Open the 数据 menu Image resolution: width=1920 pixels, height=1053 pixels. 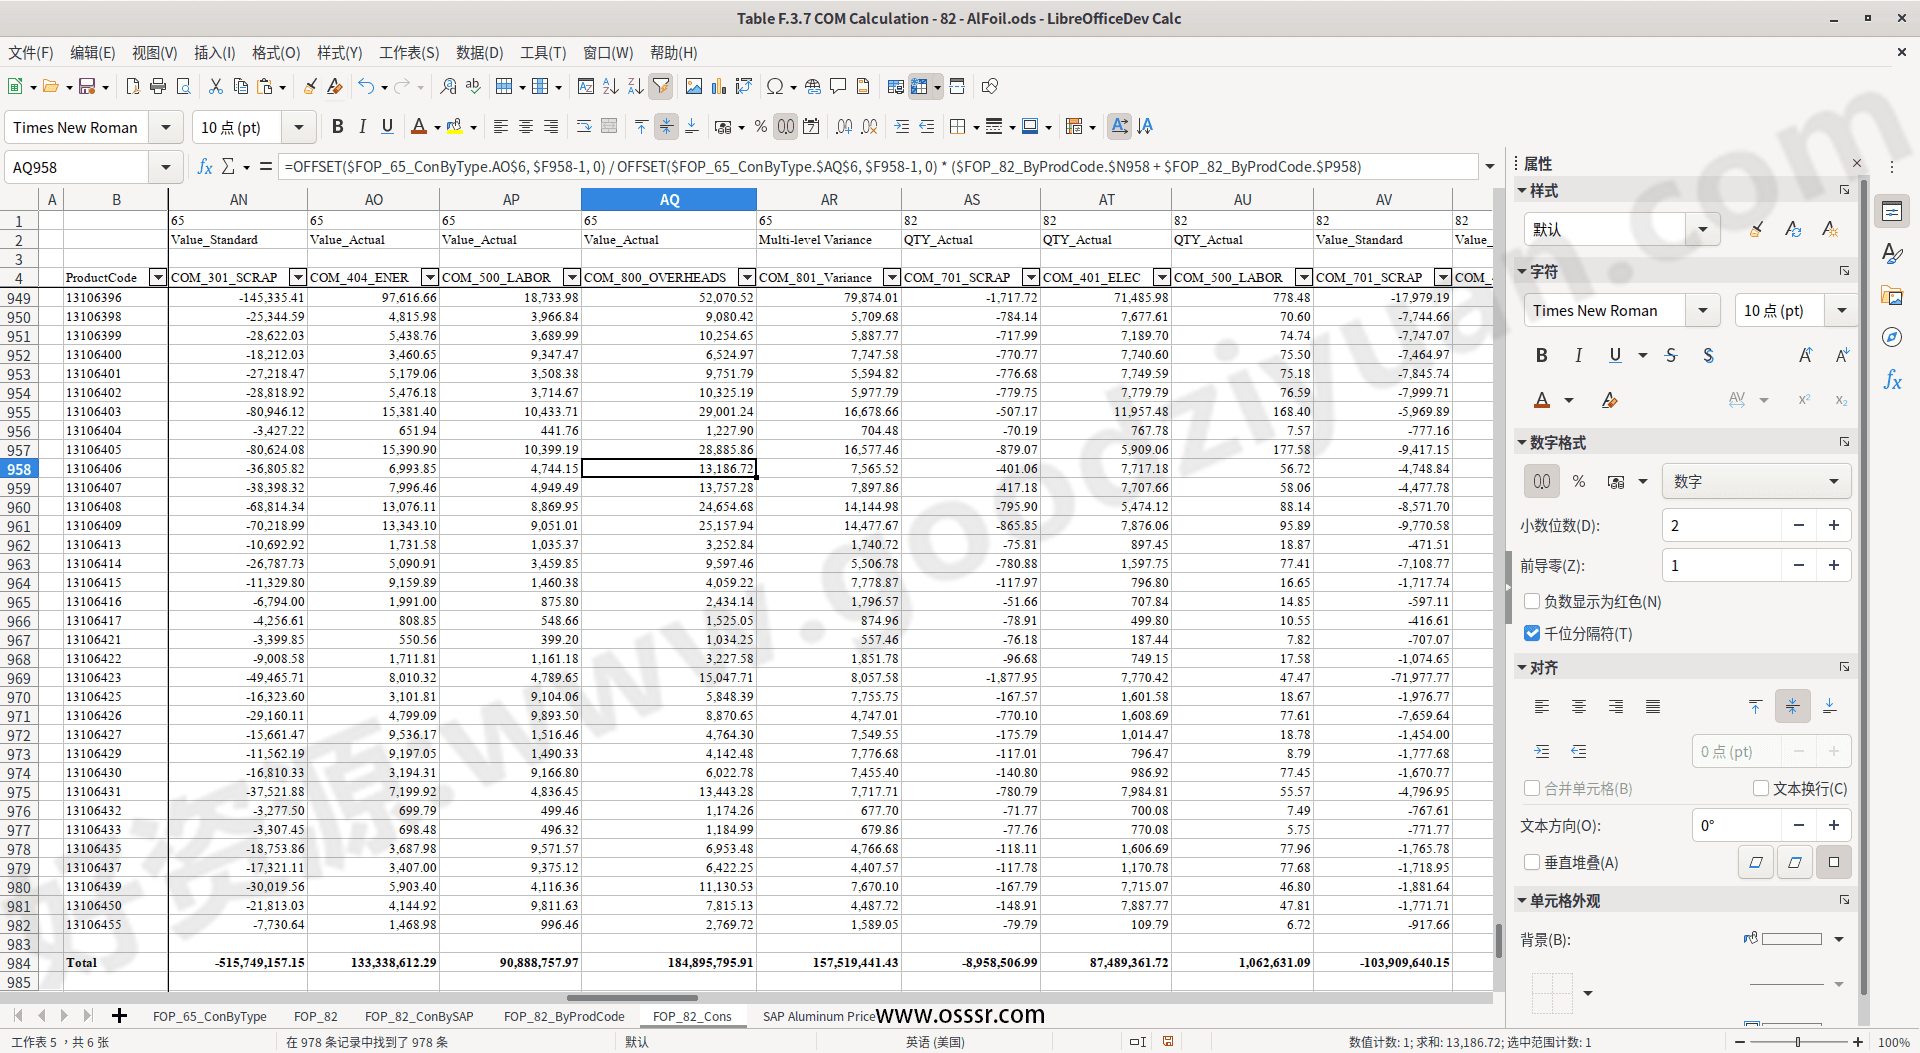click(x=479, y=53)
